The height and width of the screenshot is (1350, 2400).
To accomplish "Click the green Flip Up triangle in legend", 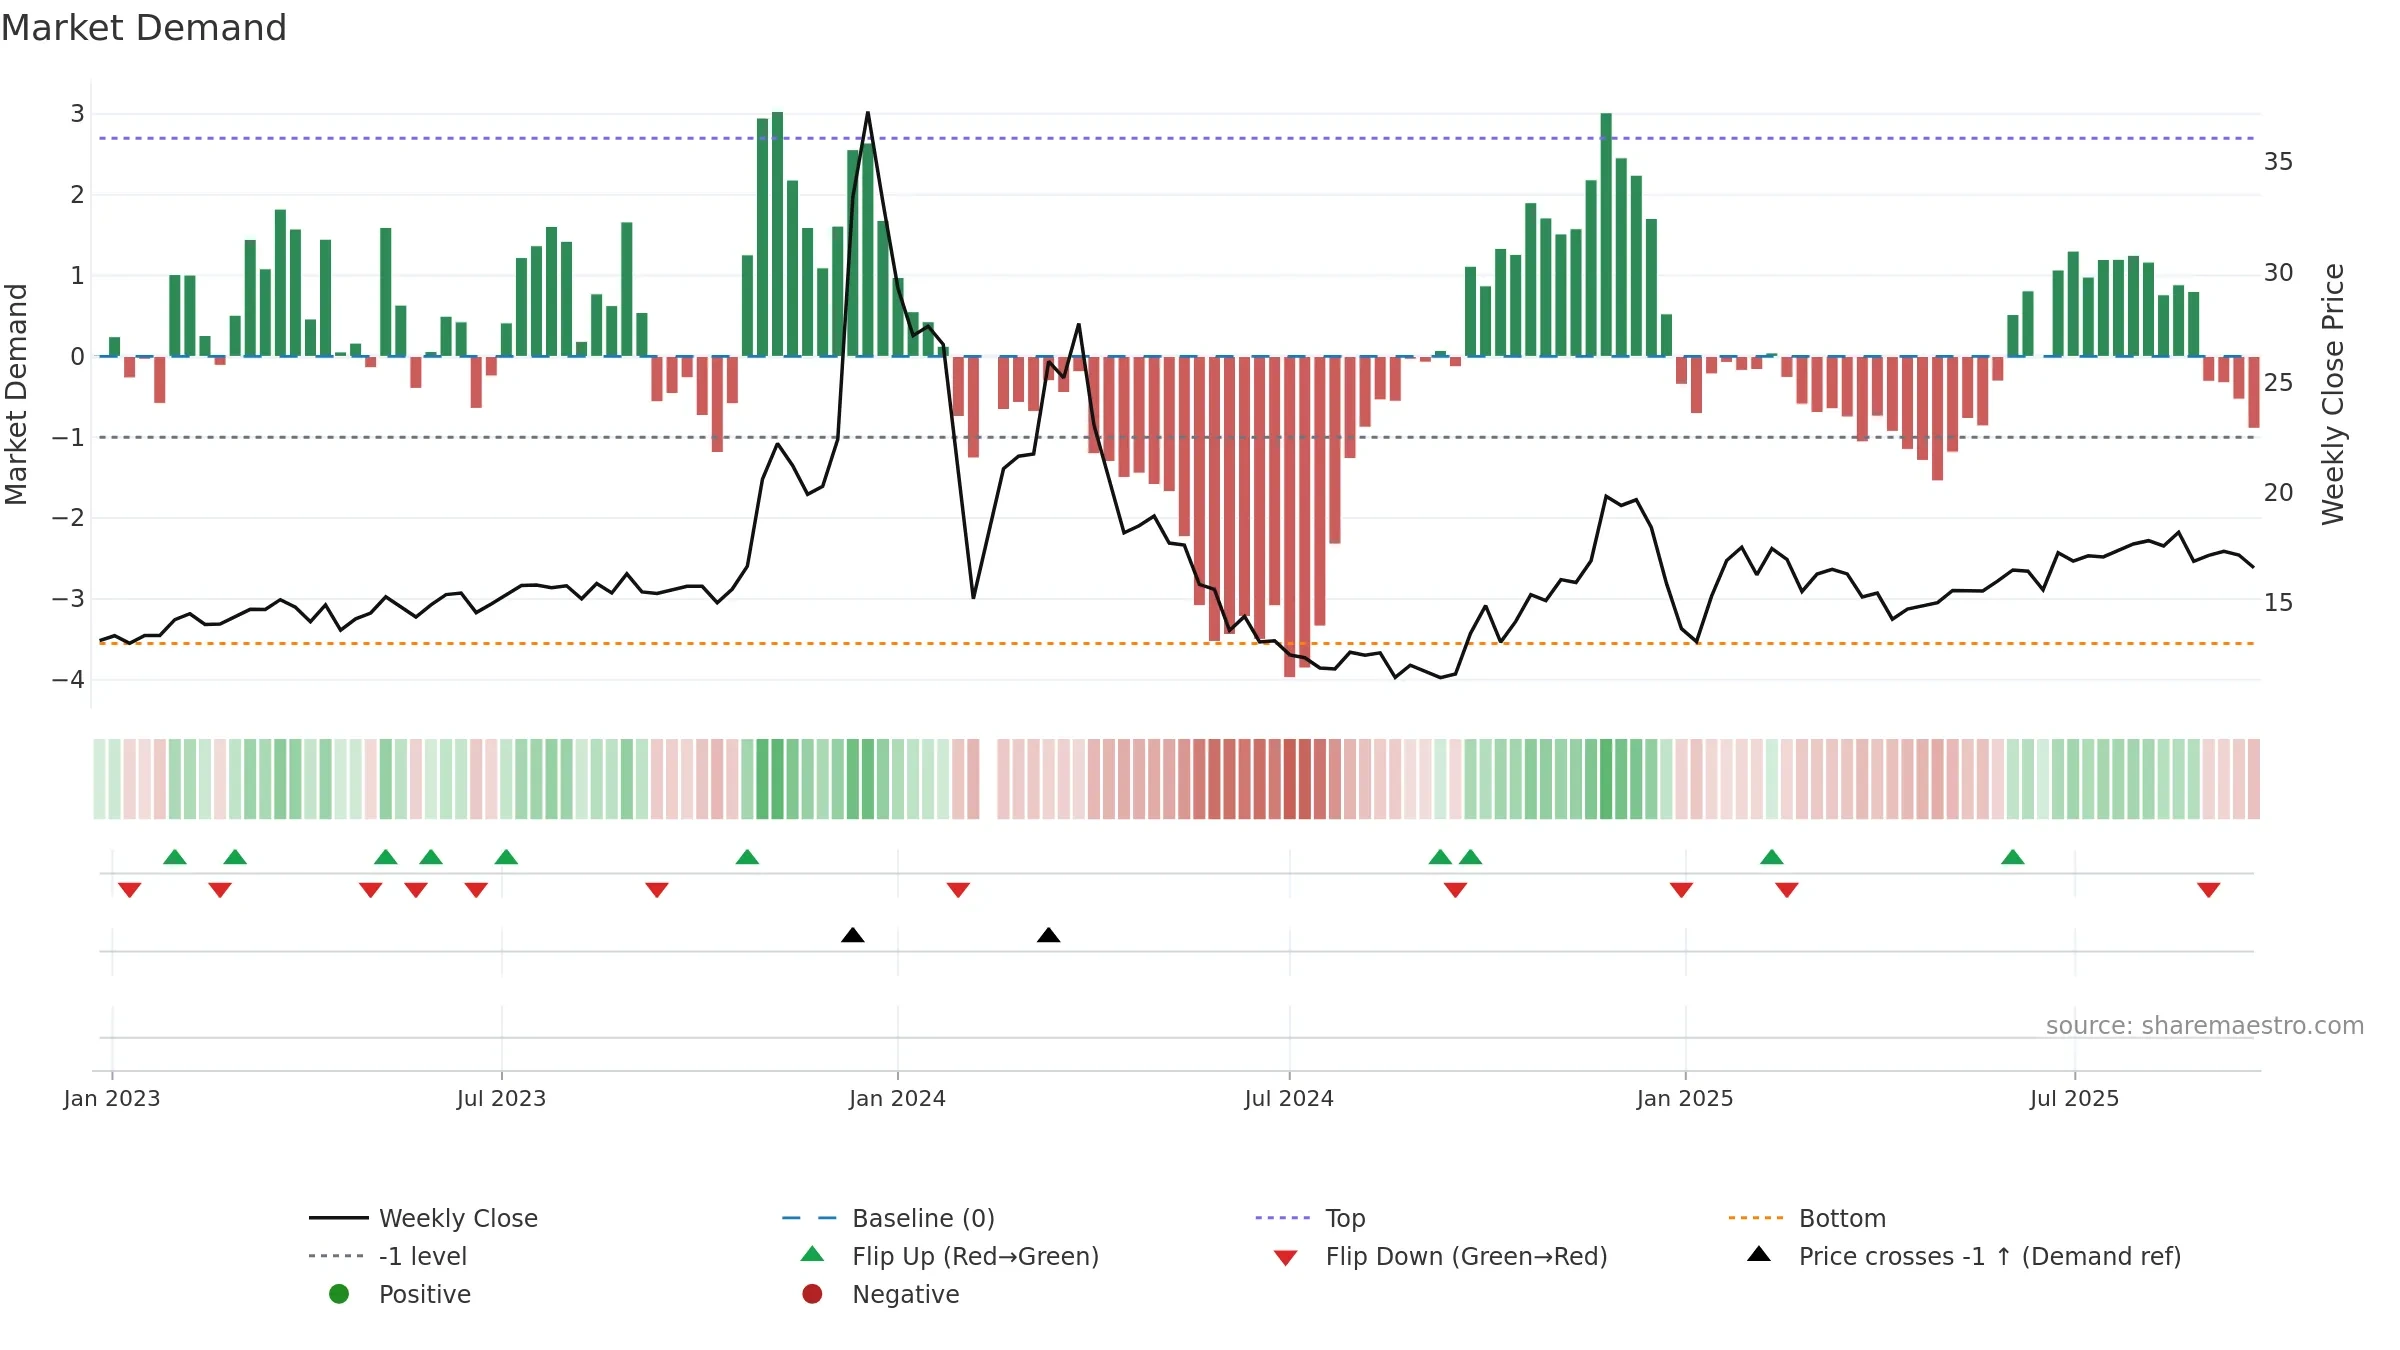I will [x=812, y=1254].
